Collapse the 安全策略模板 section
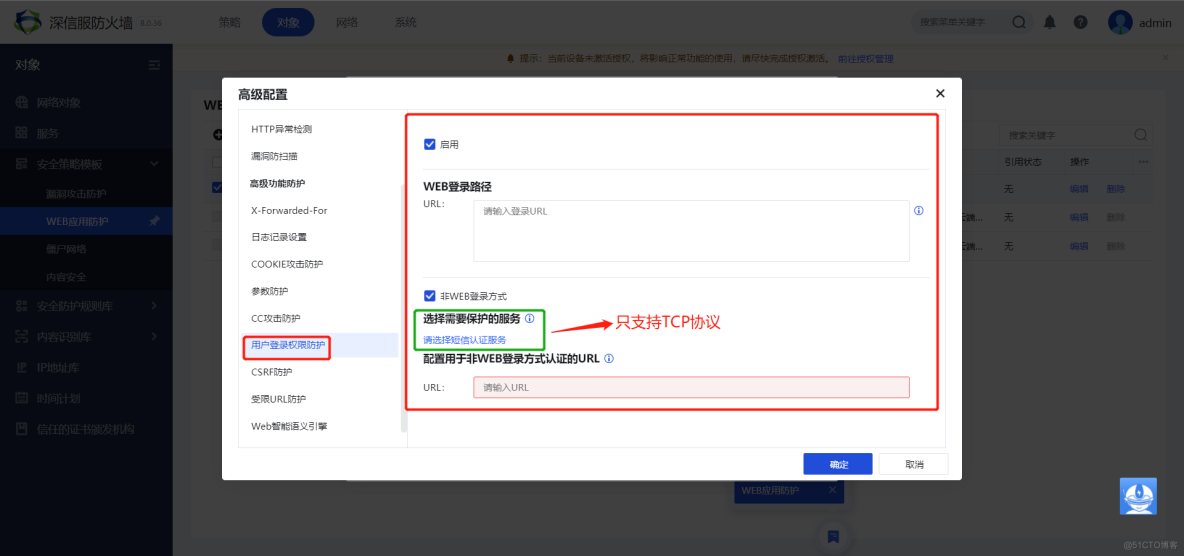The image size is (1184, 556). (154, 164)
